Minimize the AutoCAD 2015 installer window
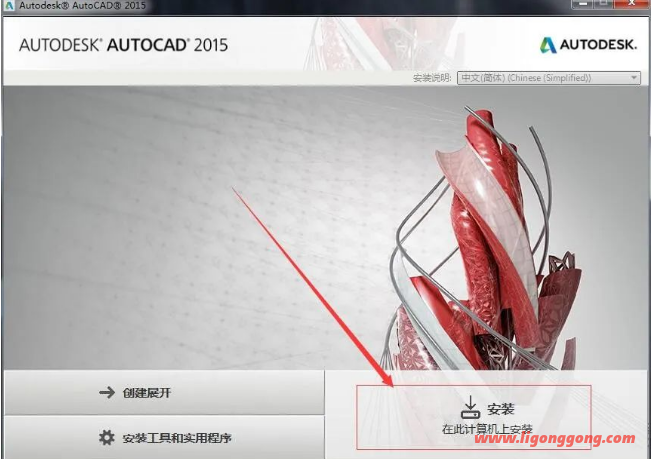This screenshot has width=651, height=459. (x=583, y=4)
